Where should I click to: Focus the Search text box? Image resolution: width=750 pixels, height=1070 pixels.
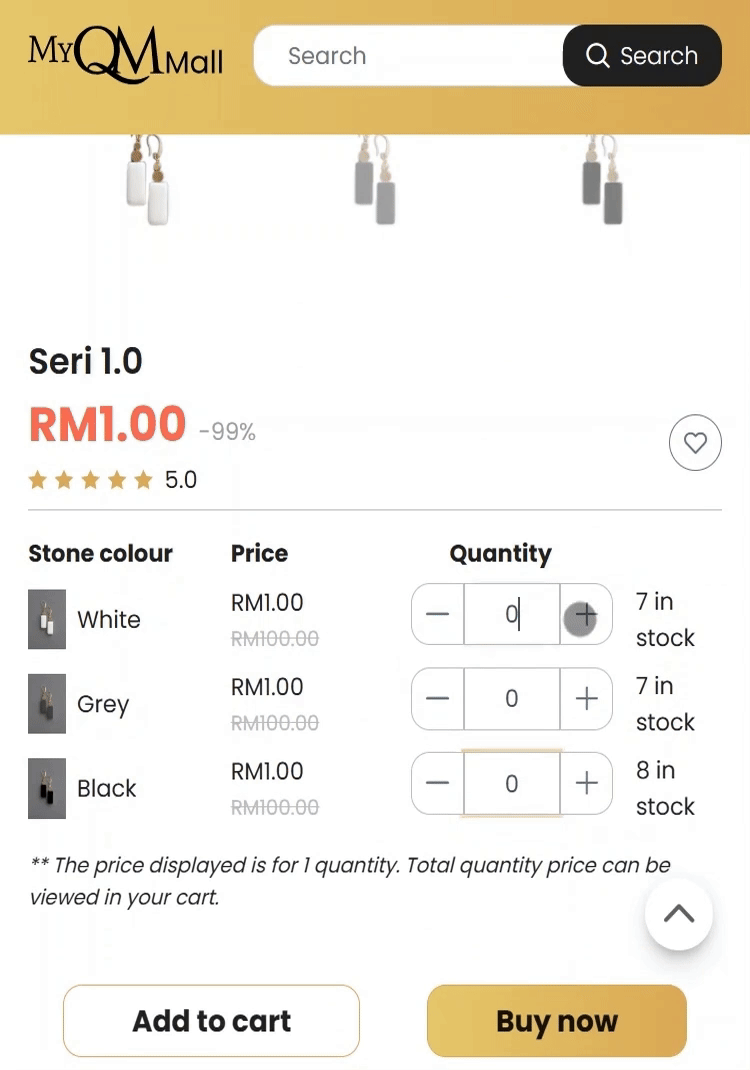pos(410,55)
